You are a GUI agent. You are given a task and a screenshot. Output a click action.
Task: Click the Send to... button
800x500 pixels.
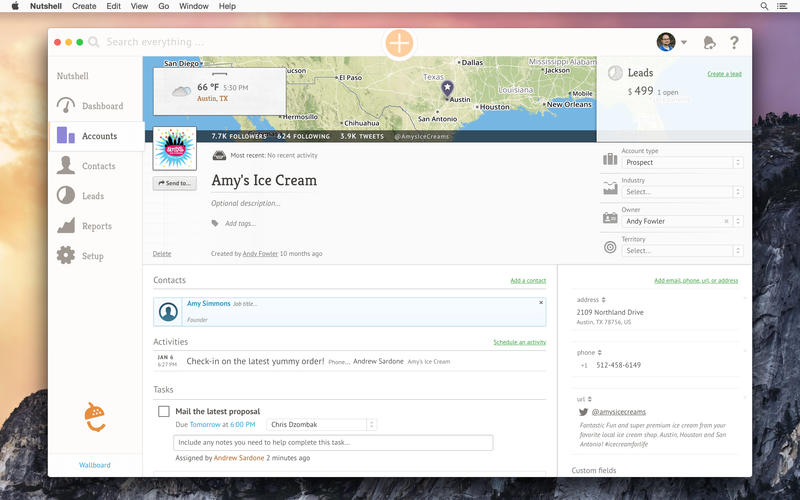174,183
